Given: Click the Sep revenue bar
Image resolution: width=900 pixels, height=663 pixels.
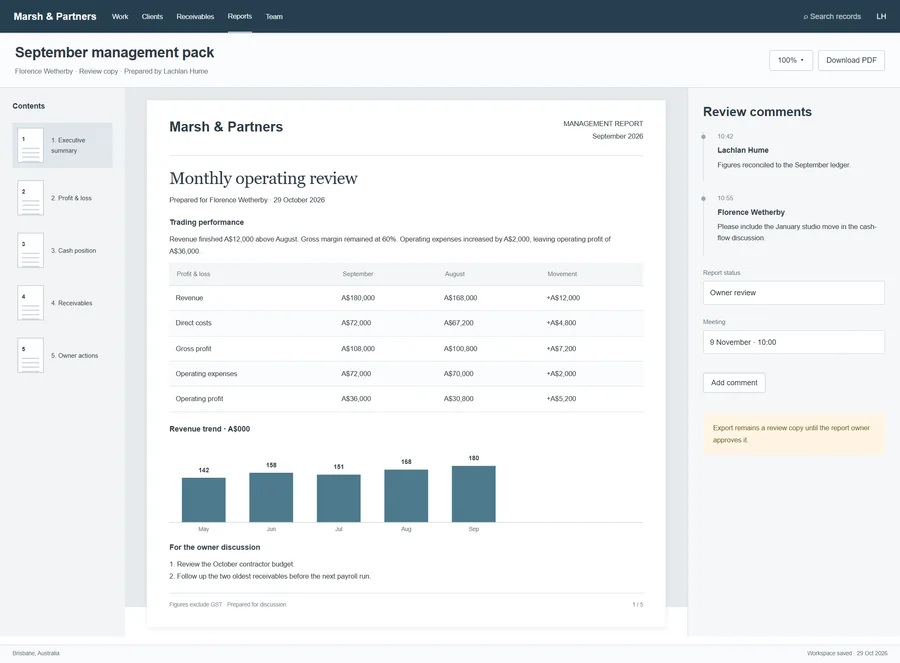Looking at the screenshot, I should click(x=474, y=494).
